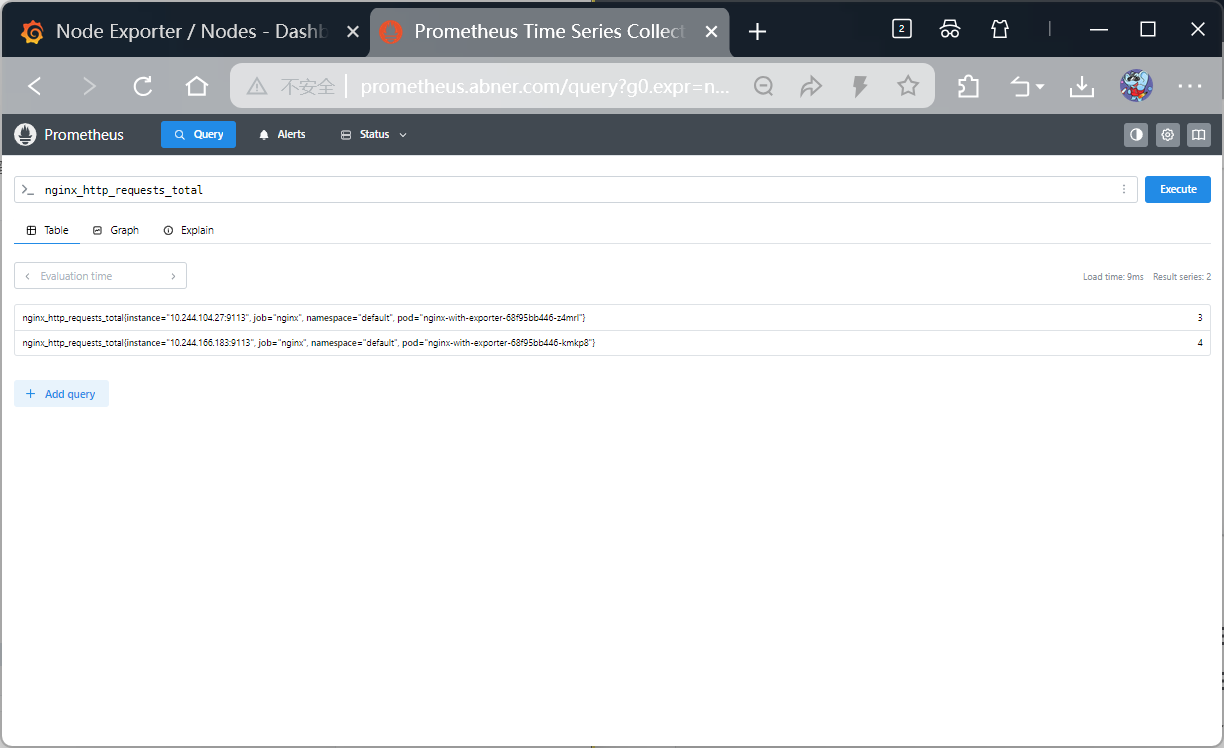Run the query with Execute

(1178, 189)
